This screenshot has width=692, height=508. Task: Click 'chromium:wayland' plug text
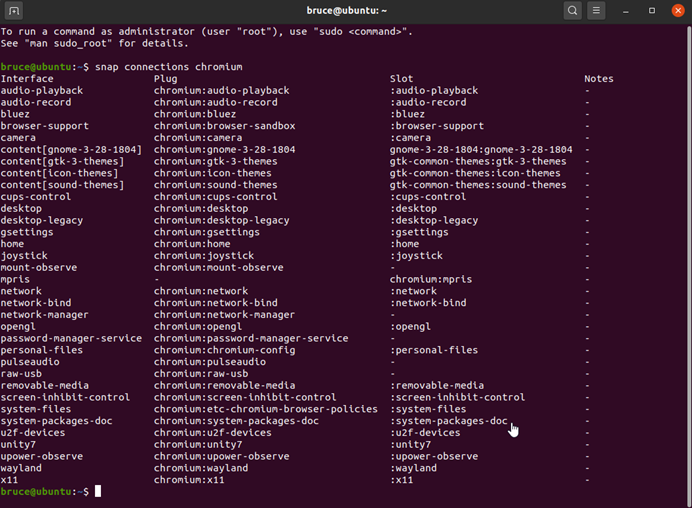(201, 468)
